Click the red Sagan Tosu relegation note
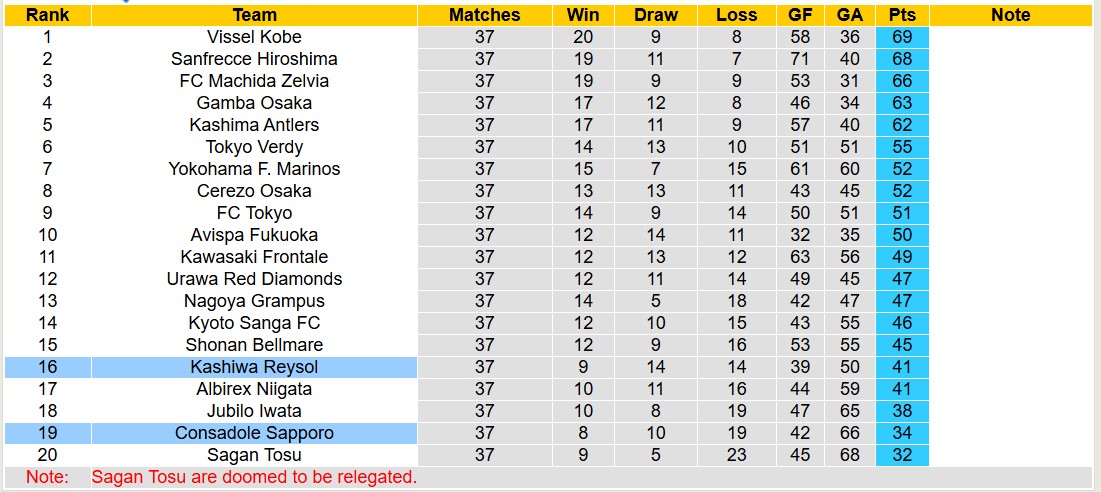This screenshot has width=1101, height=492. coord(254,477)
